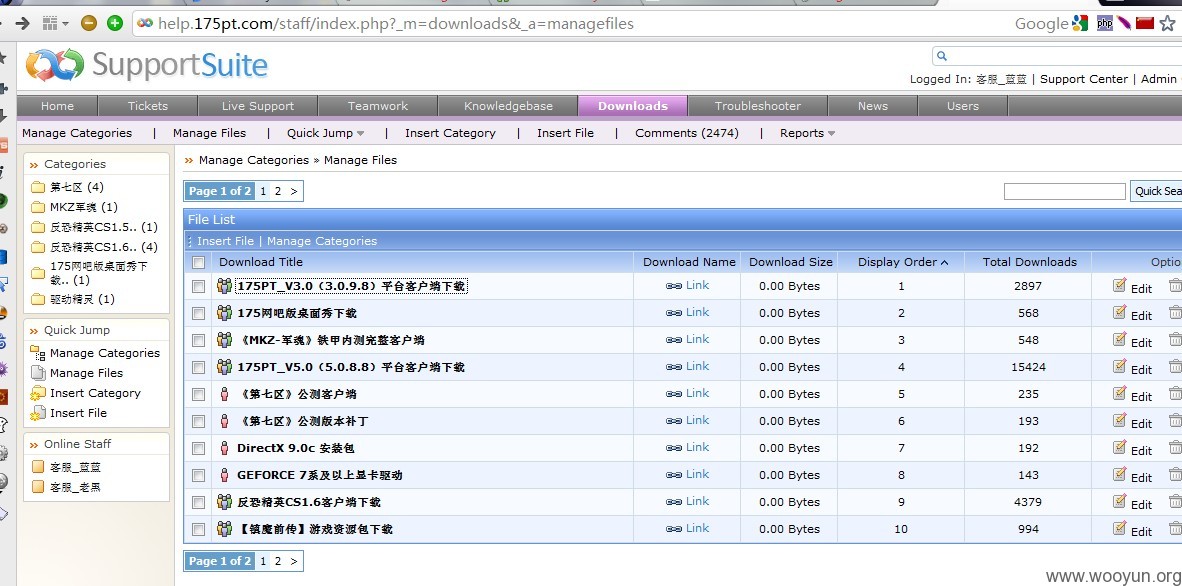
Task: Open the News tab
Action: coord(872,106)
